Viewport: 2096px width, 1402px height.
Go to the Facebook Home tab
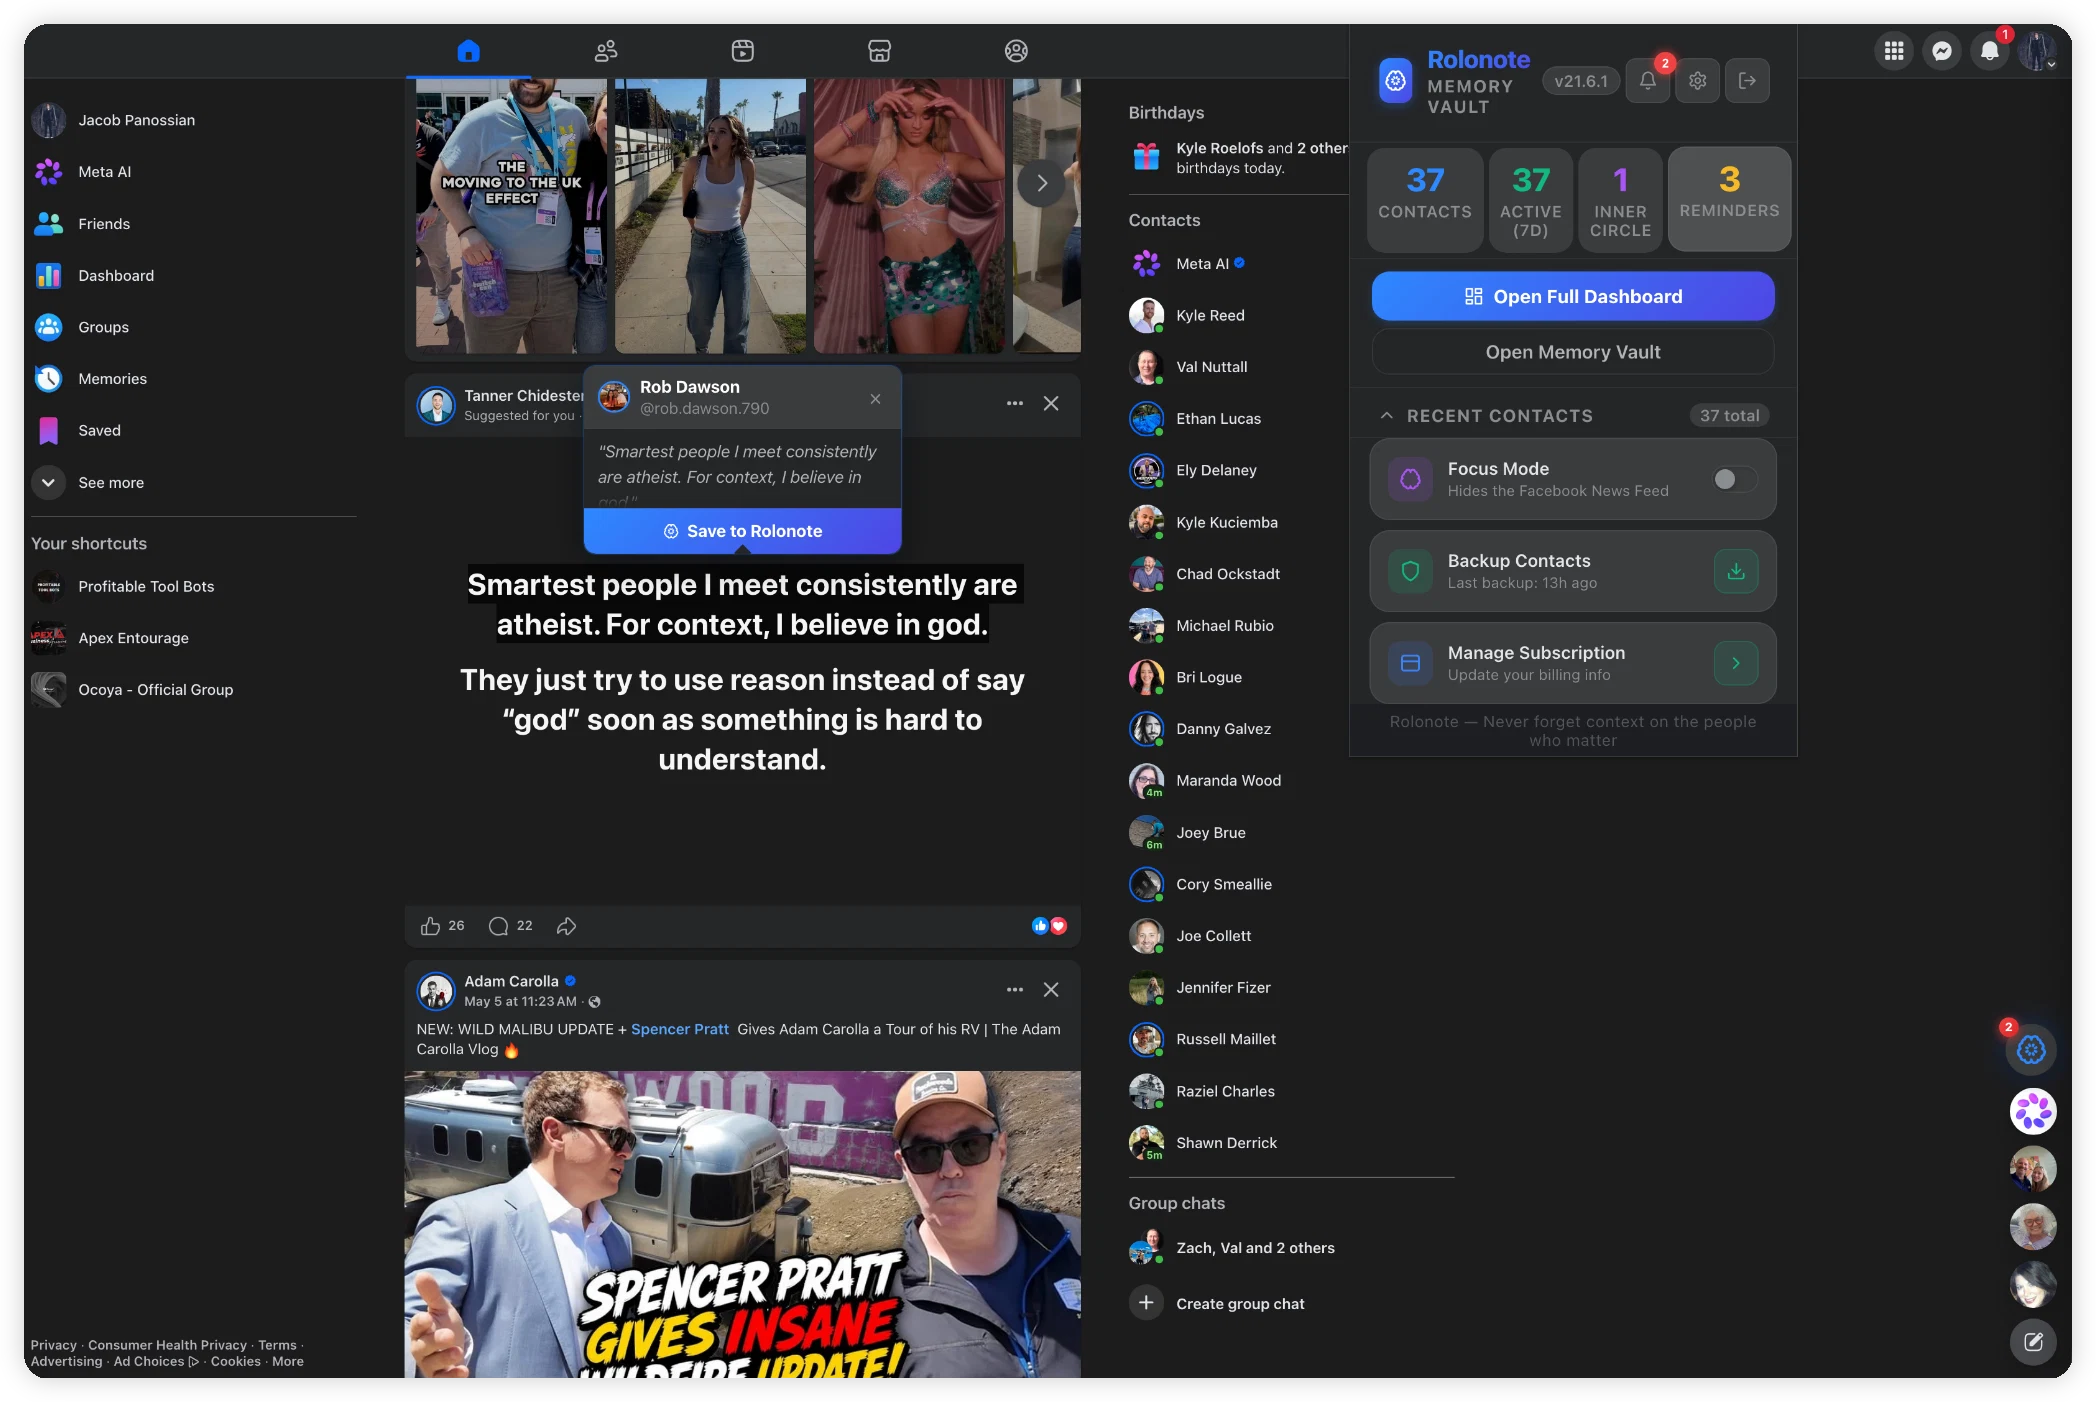click(x=468, y=51)
